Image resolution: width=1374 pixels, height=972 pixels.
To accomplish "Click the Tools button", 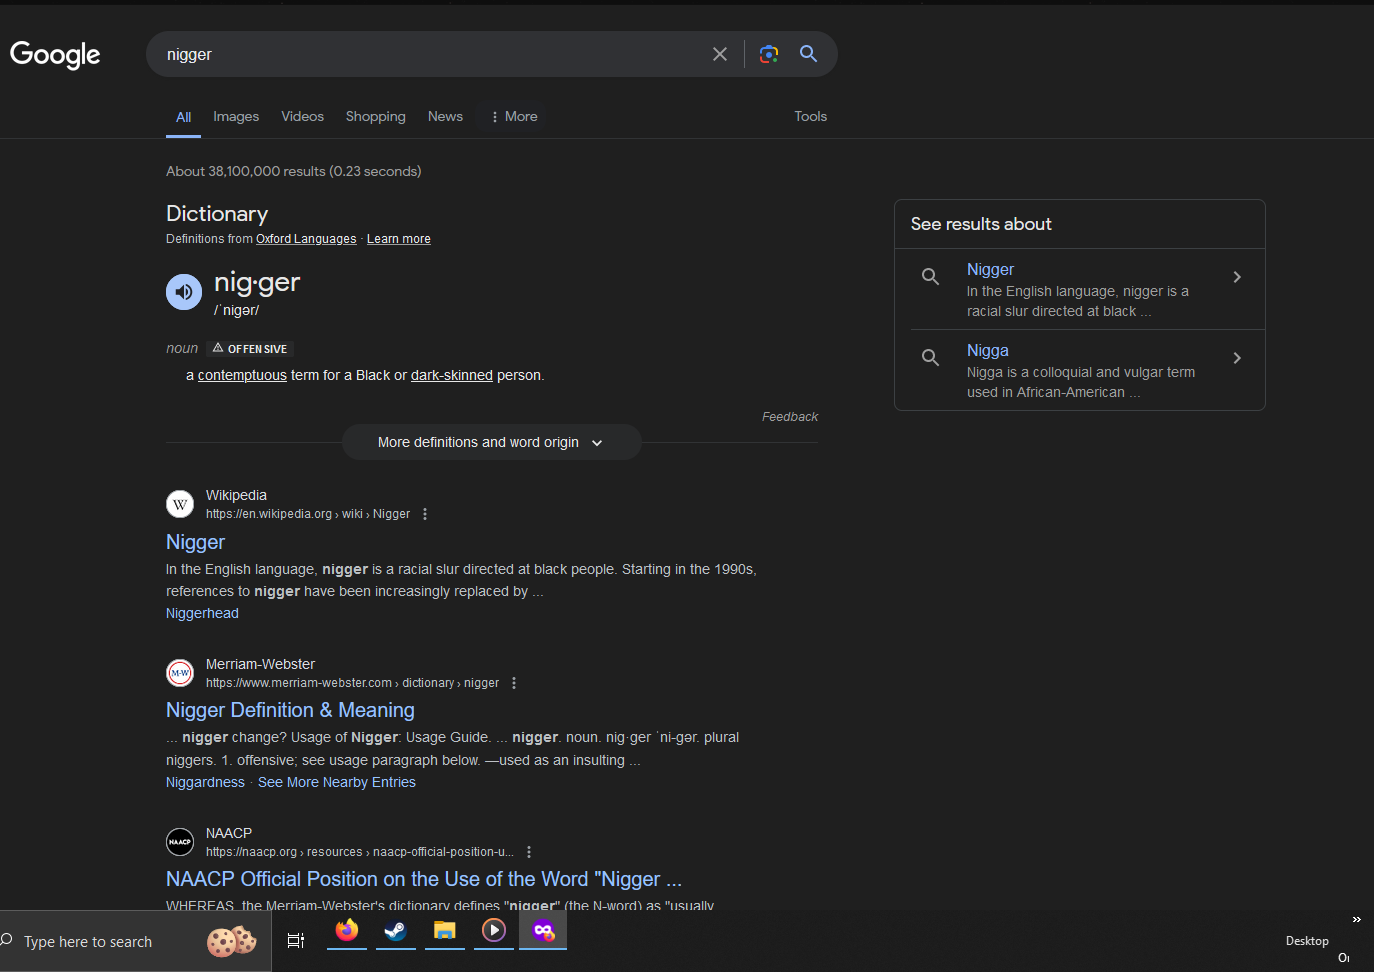I will click(810, 117).
